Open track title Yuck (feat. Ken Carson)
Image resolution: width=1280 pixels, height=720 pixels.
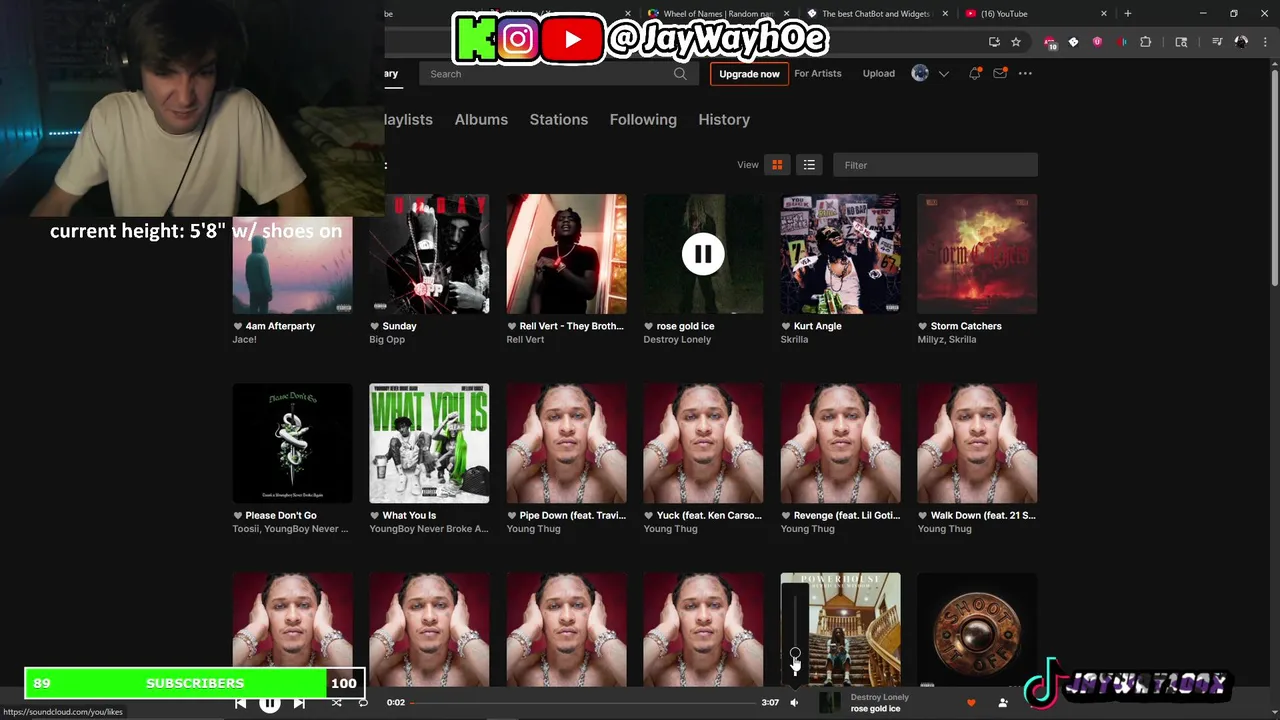coord(709,516)
